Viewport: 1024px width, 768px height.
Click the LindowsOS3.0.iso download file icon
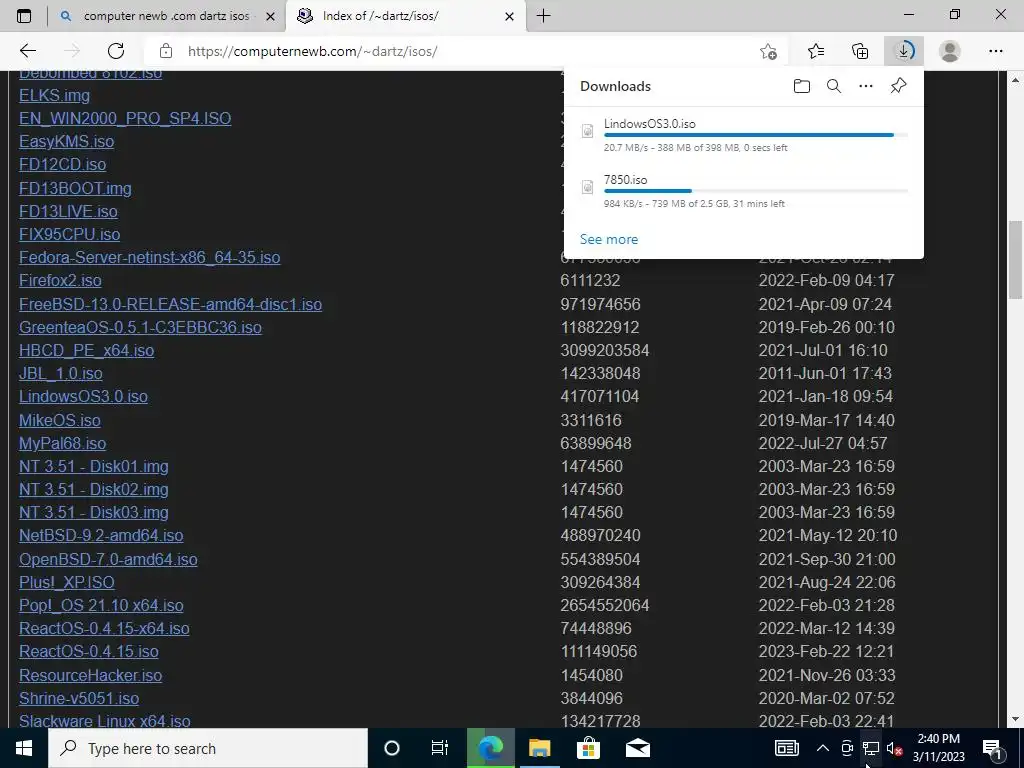(x=587, y=131)
